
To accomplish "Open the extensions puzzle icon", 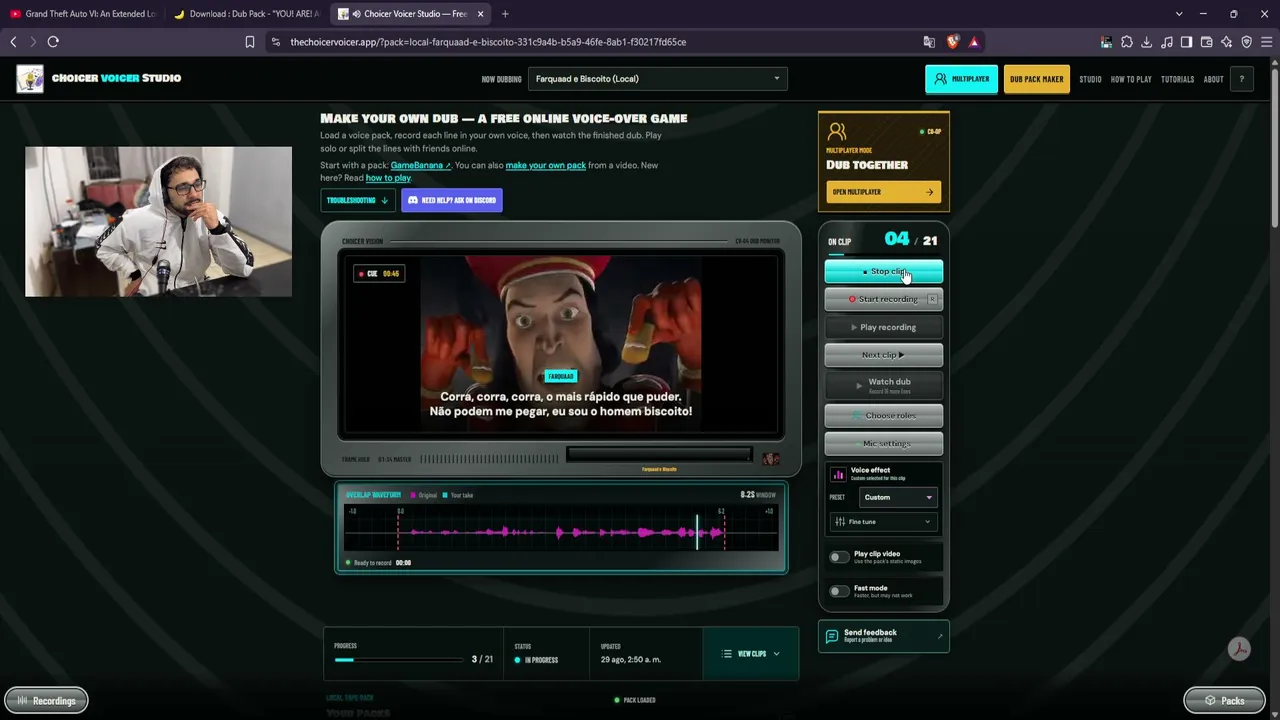I will (x=1127, y=42).
